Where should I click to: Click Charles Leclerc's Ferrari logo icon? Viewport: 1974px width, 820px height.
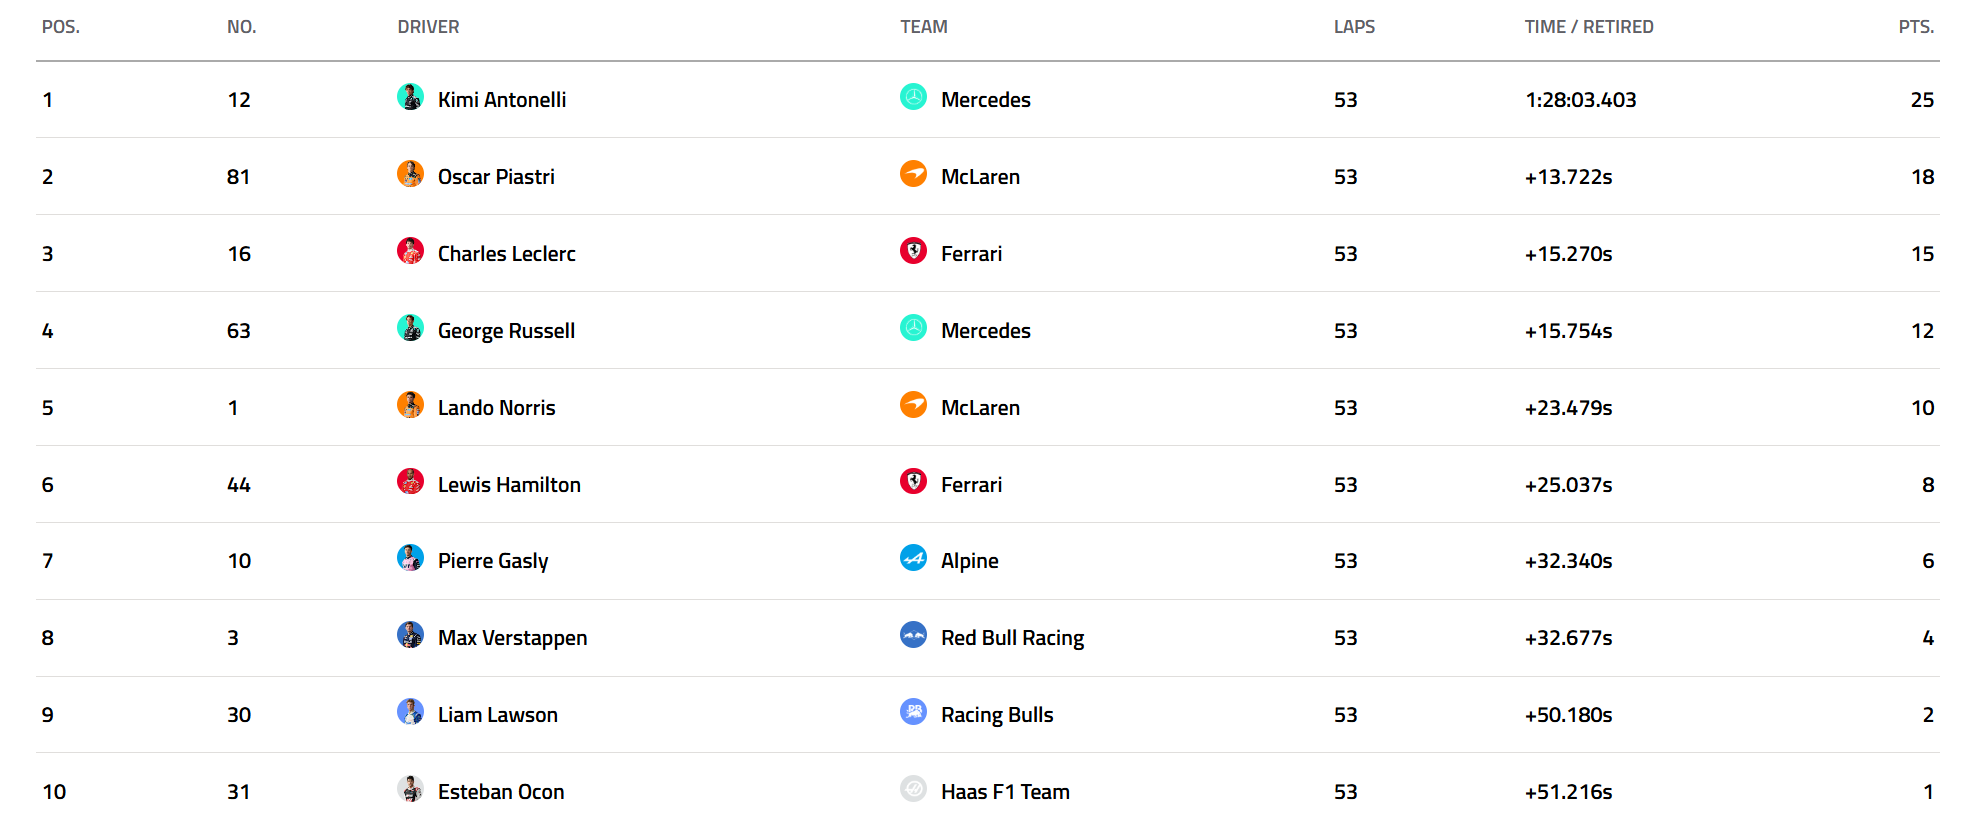(913, 251)
